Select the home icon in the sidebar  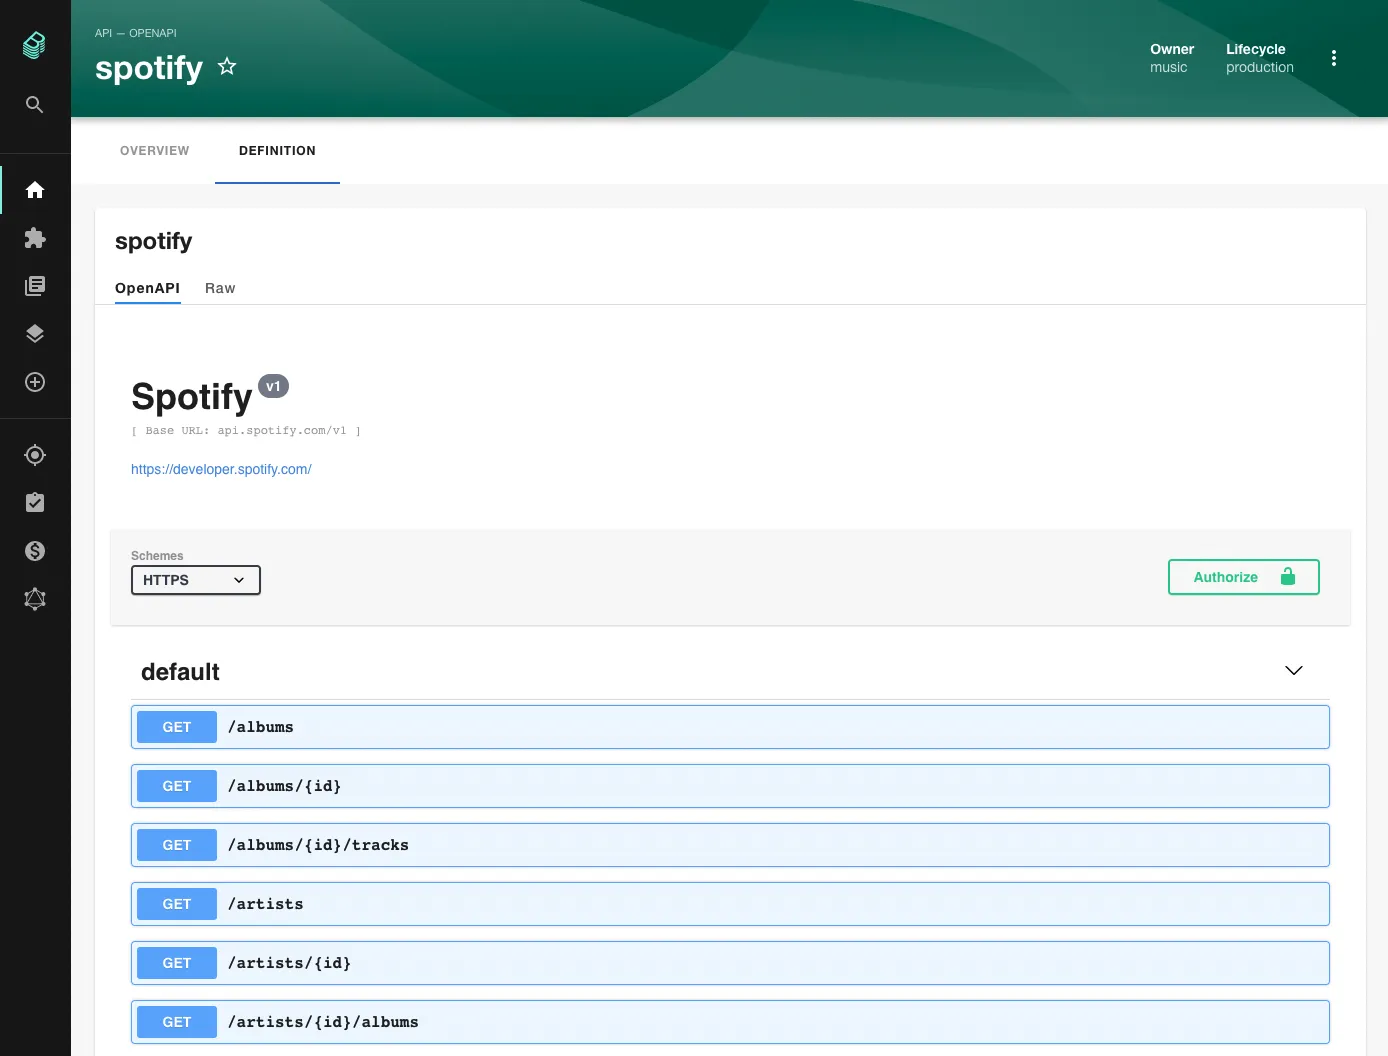coord(35,189)
